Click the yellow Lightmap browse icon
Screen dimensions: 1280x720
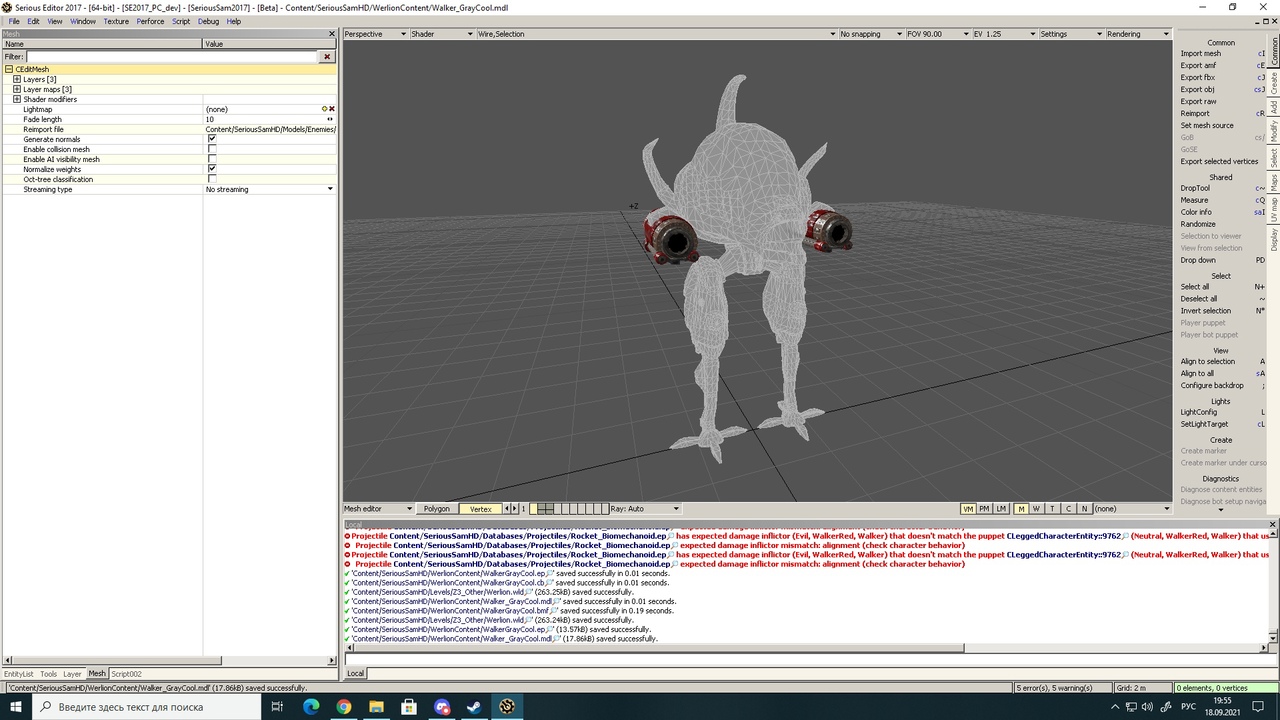click(x=324, y=109)
